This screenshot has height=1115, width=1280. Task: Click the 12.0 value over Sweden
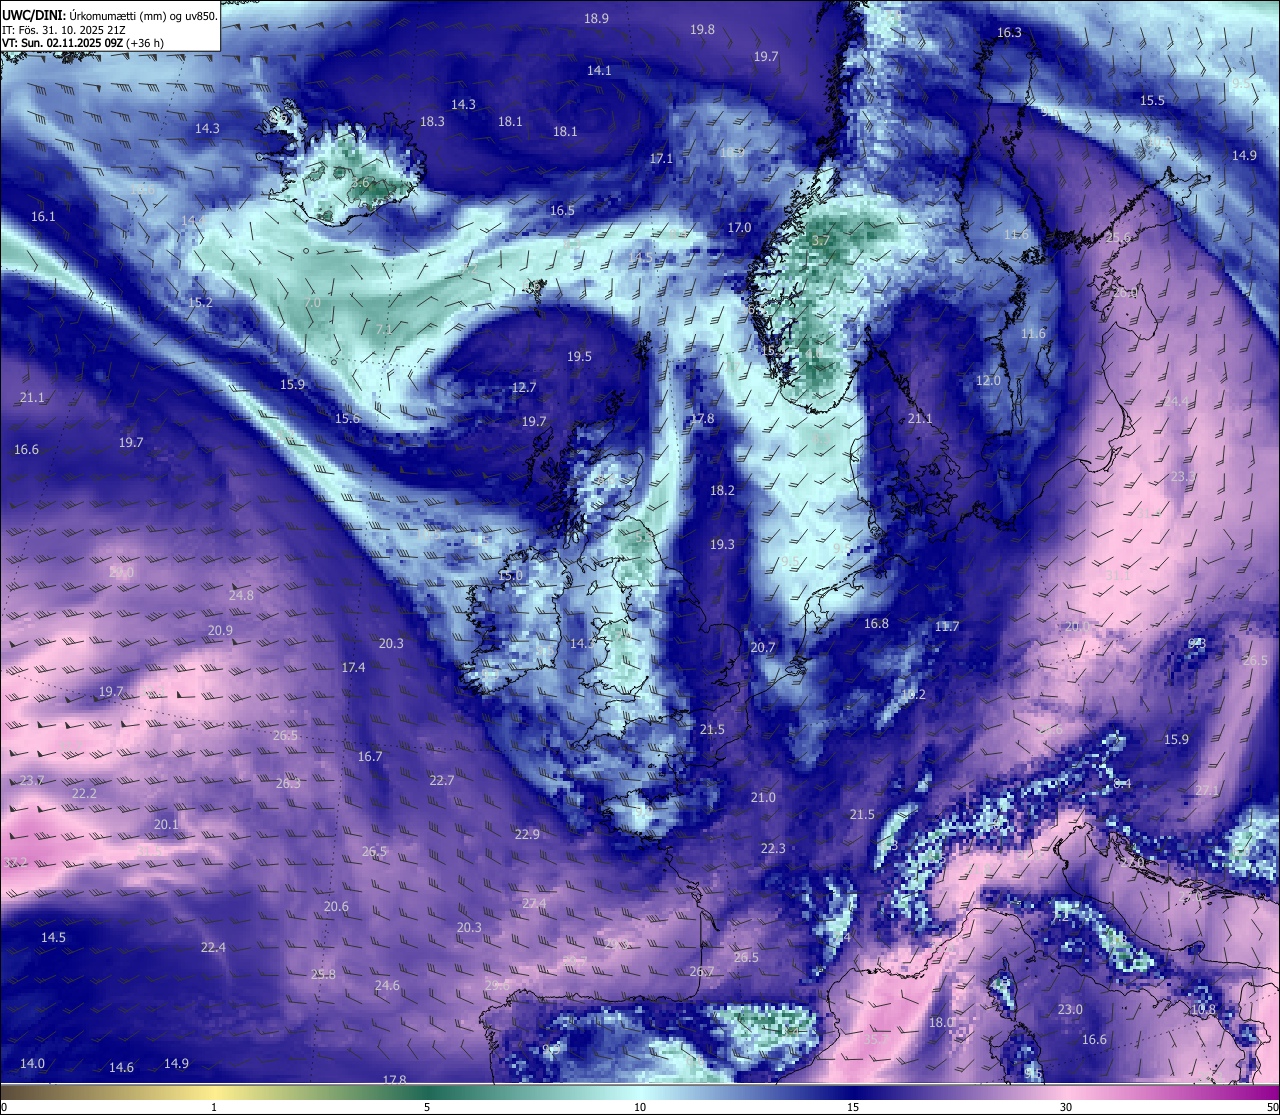(x=988, y=381)
